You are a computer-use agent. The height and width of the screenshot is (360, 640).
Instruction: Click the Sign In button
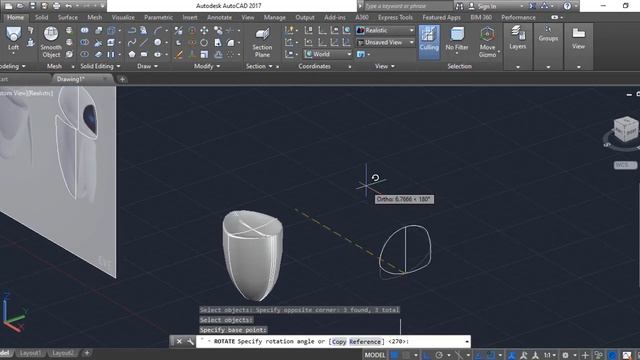pos(482,6)
